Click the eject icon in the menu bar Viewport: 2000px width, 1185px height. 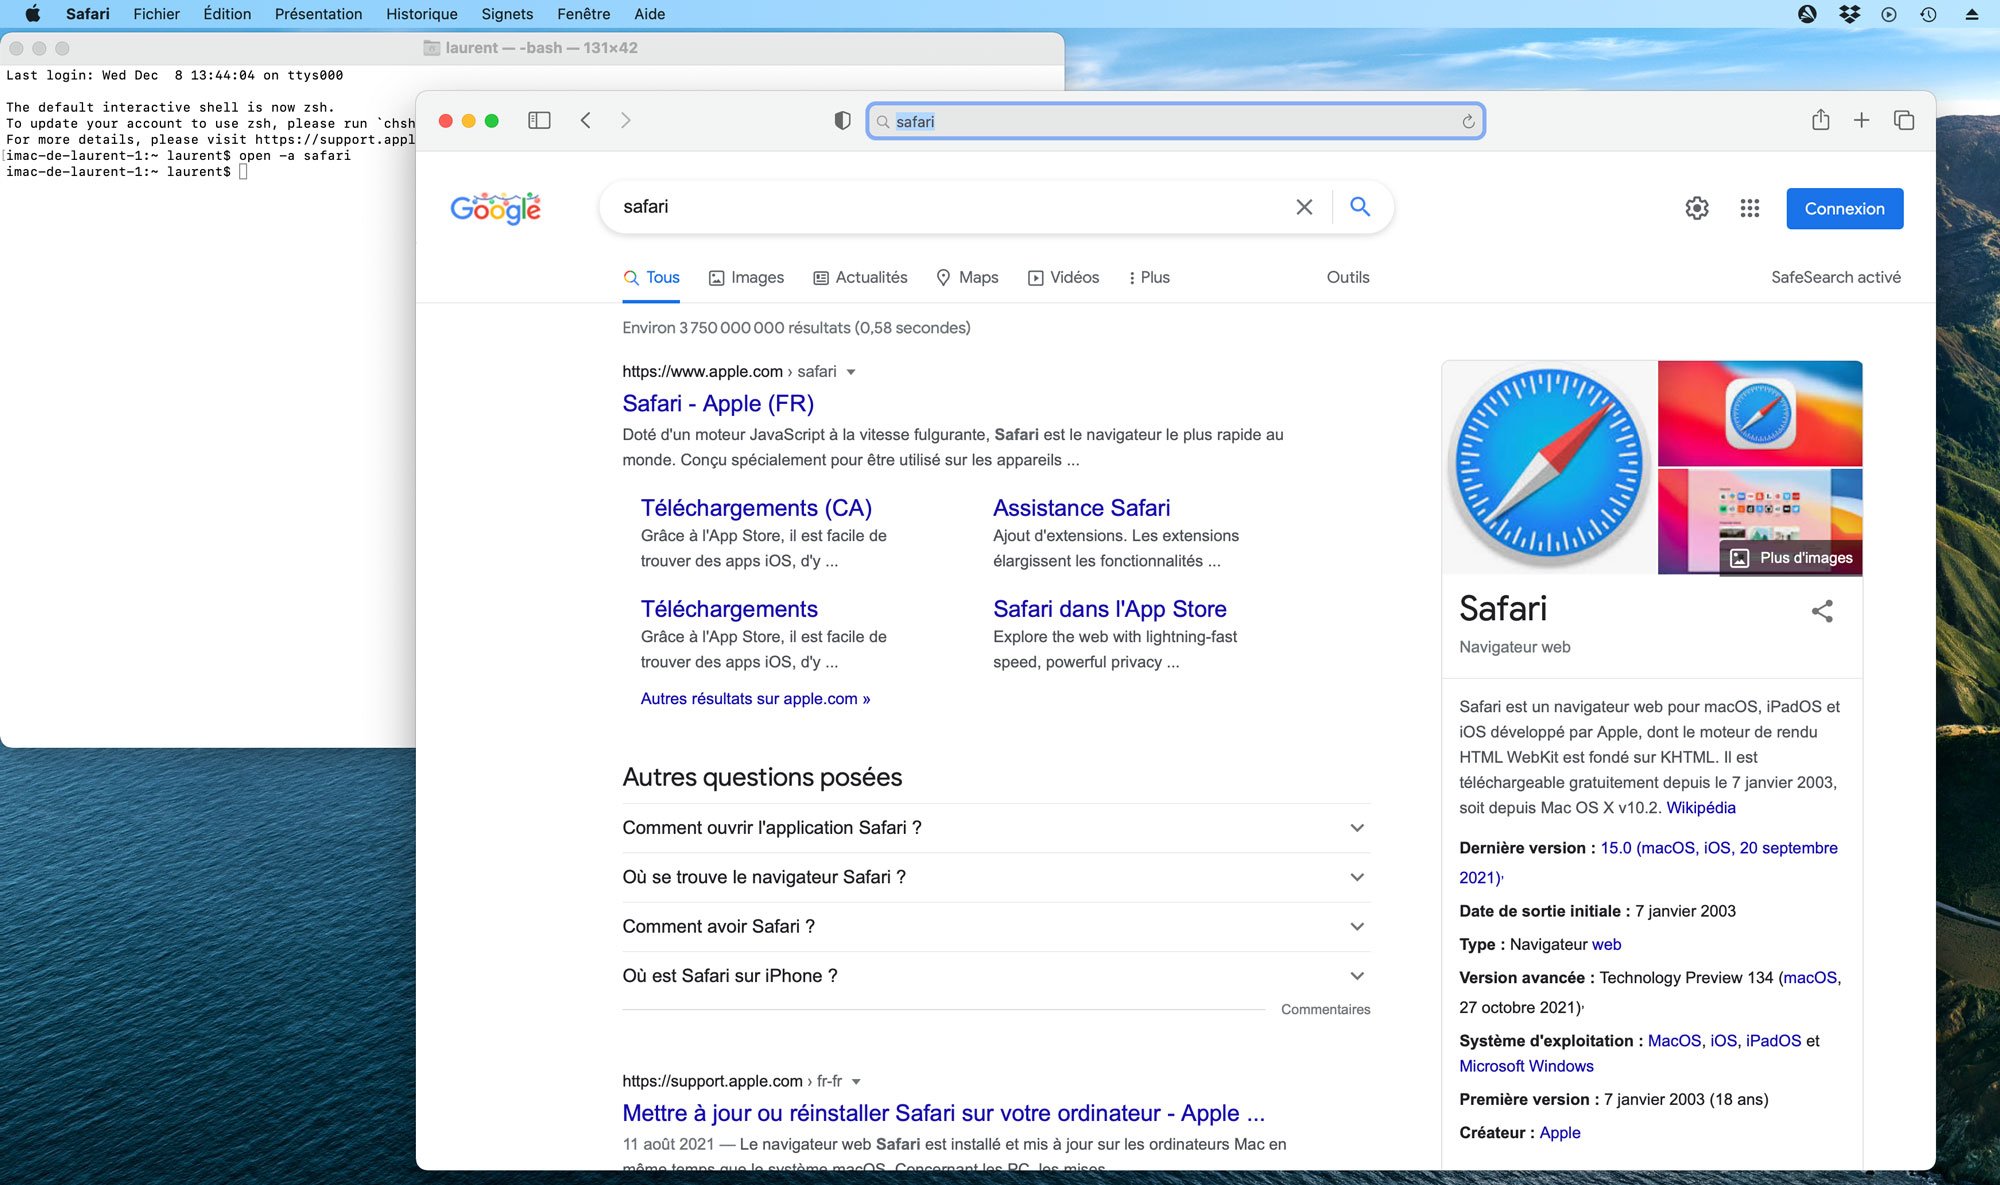pyautogui.click(x=1971, y=14)
